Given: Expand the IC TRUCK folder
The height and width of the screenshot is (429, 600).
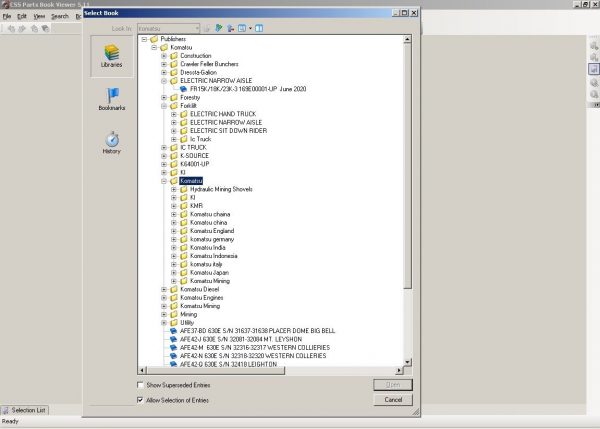Looking at the screenshot, I should pyautogui.click(x=164, y=147).
